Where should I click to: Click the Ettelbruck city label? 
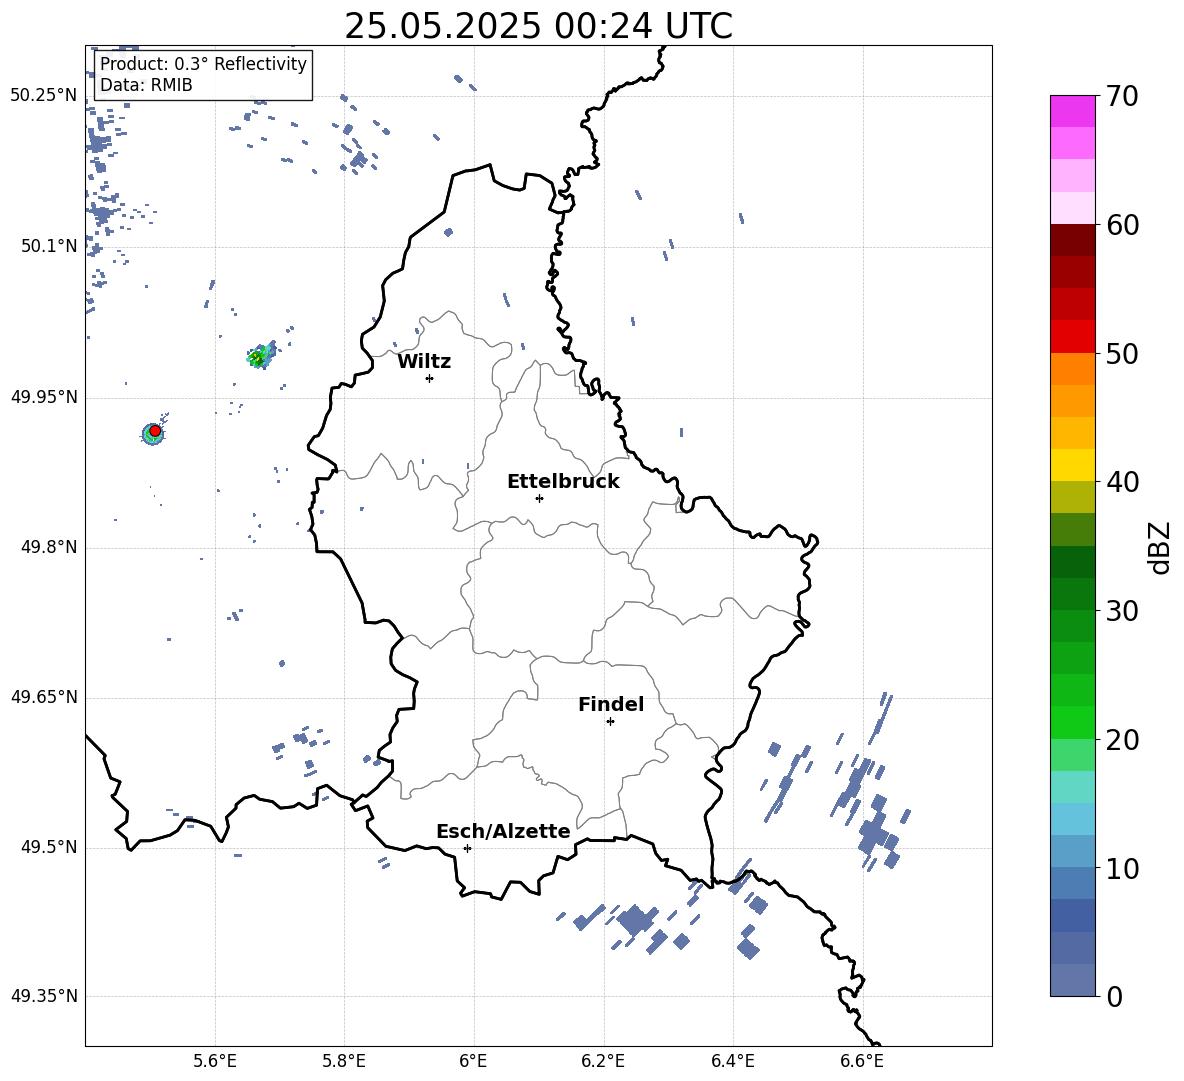point(563,482)
